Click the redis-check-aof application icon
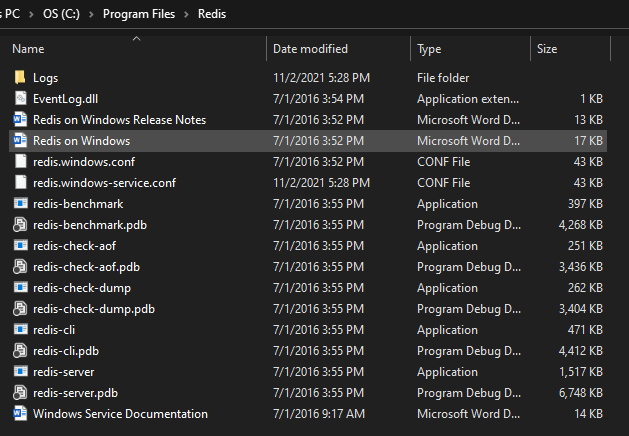629x436 pixels. [20, 245]
